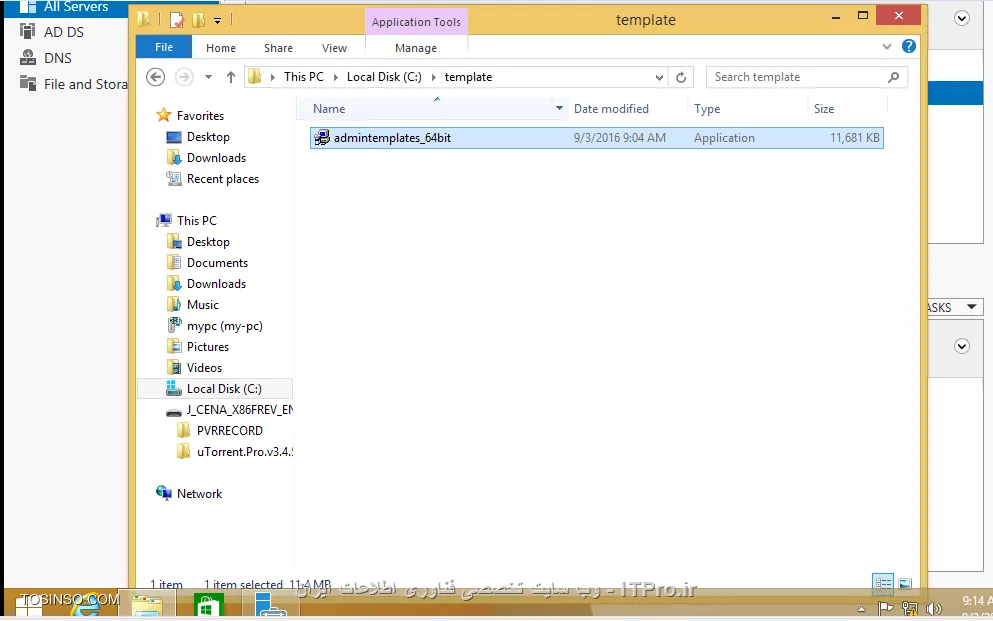Viewport: 993px width, 621px height.
Task: Select the admintemplates_64bit file
Action: click(x=597, y=138)
